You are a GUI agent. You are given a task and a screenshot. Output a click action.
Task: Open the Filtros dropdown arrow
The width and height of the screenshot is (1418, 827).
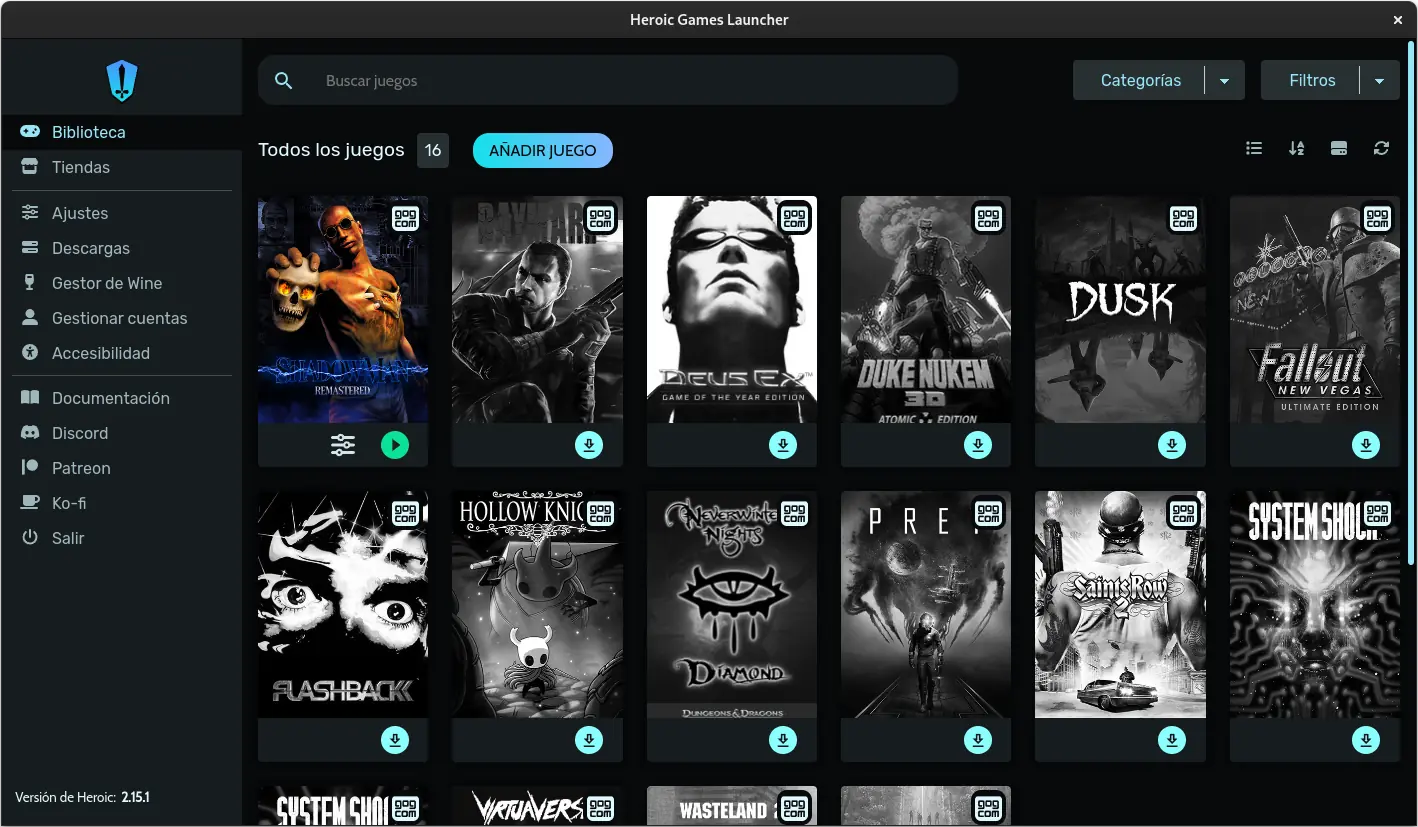[x=1380, y=81]
